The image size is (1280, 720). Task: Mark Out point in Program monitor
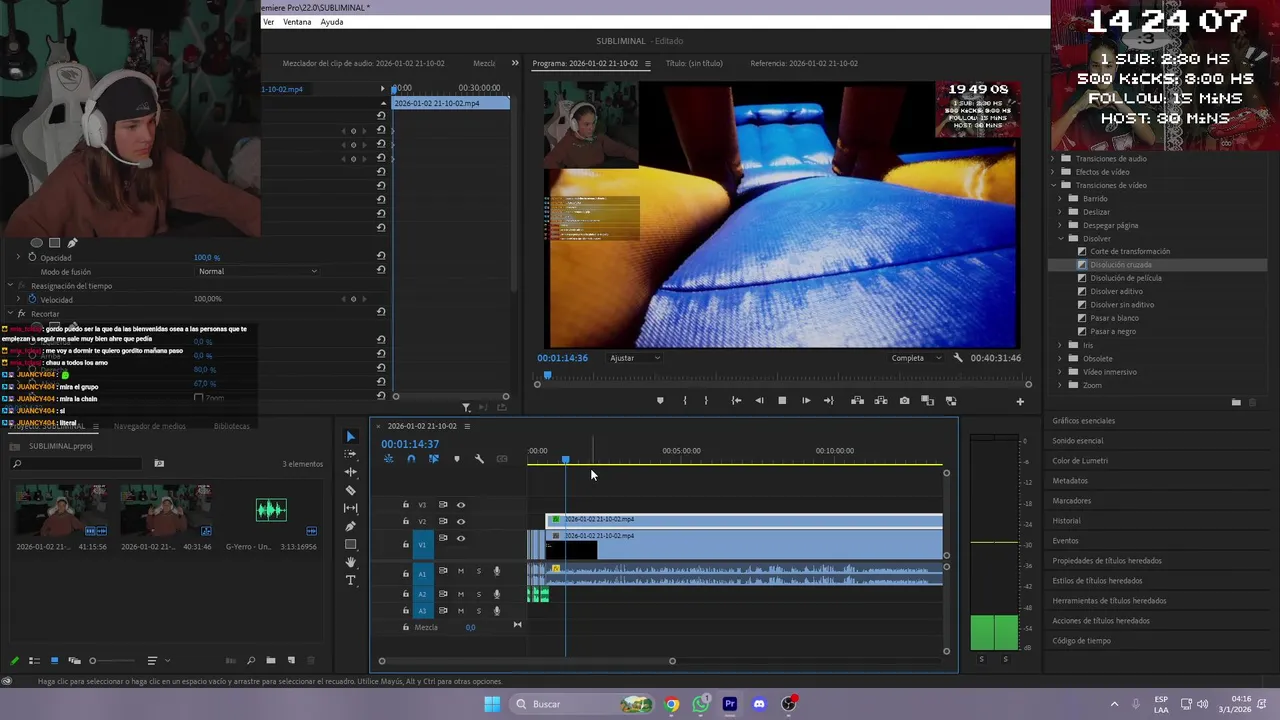[x=706, y=401]
